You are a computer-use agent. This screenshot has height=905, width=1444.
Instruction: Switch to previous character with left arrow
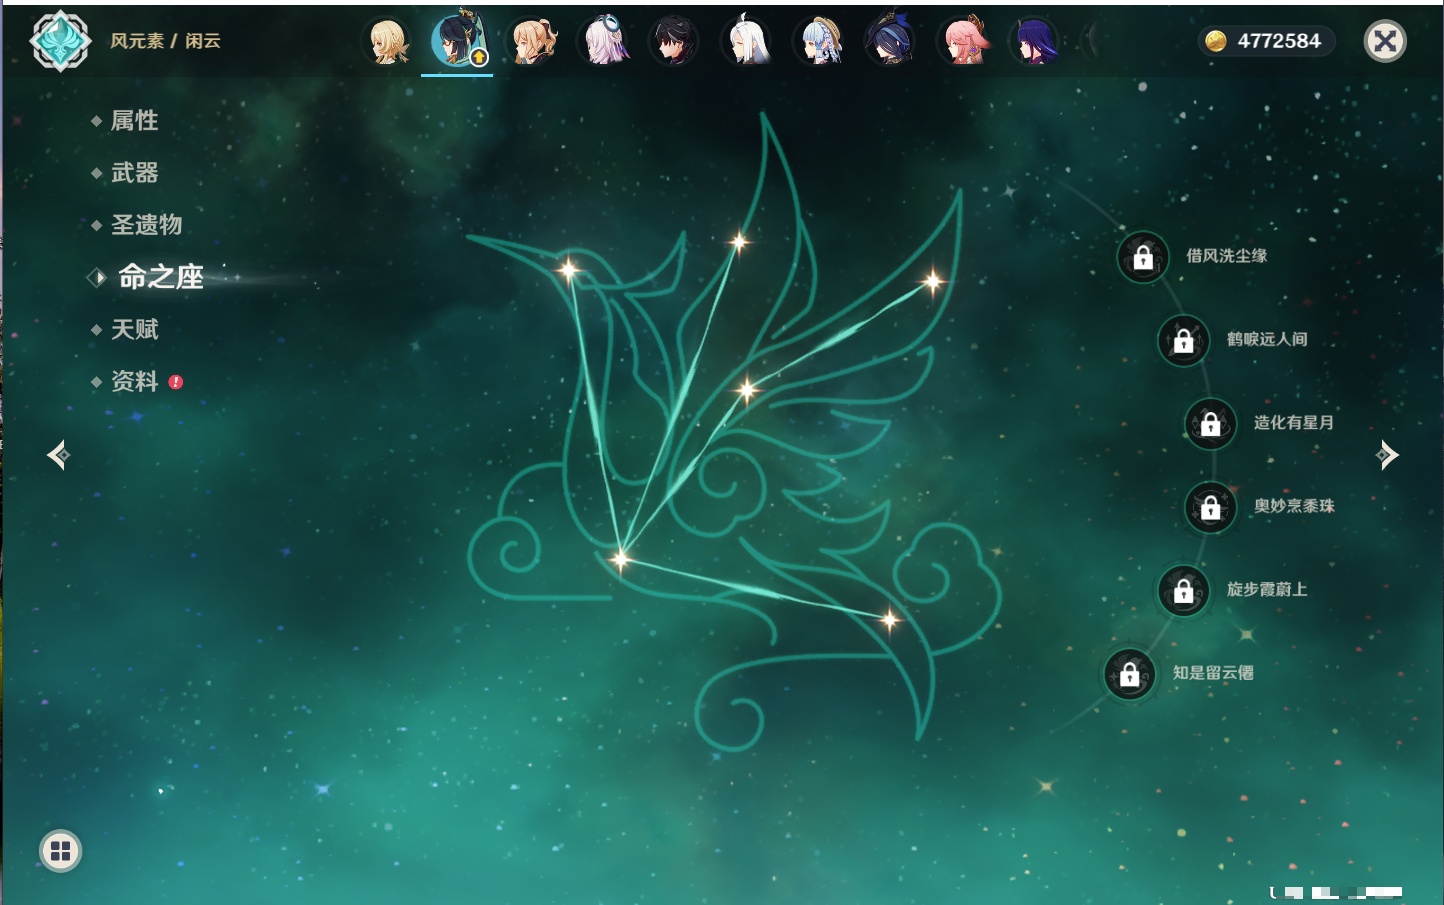58,455
